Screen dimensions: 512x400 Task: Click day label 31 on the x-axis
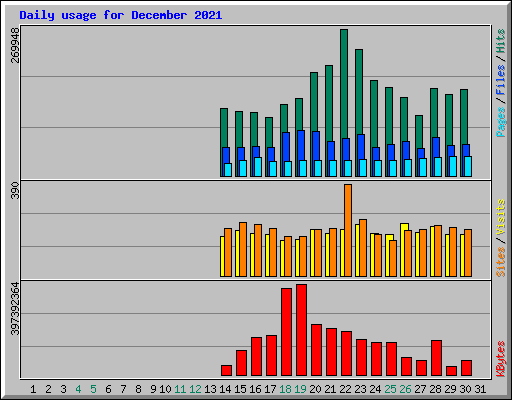480,389
